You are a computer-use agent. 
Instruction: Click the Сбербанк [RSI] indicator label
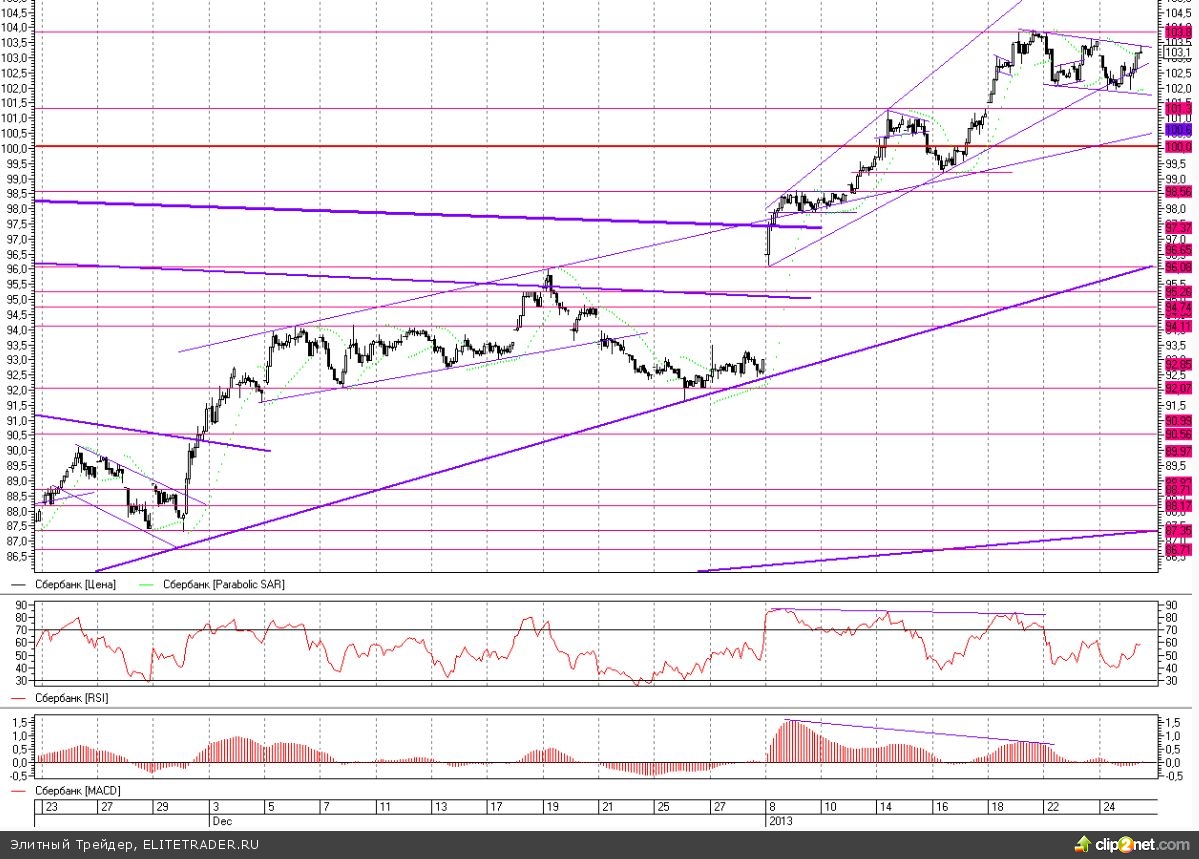click(71, 697)
